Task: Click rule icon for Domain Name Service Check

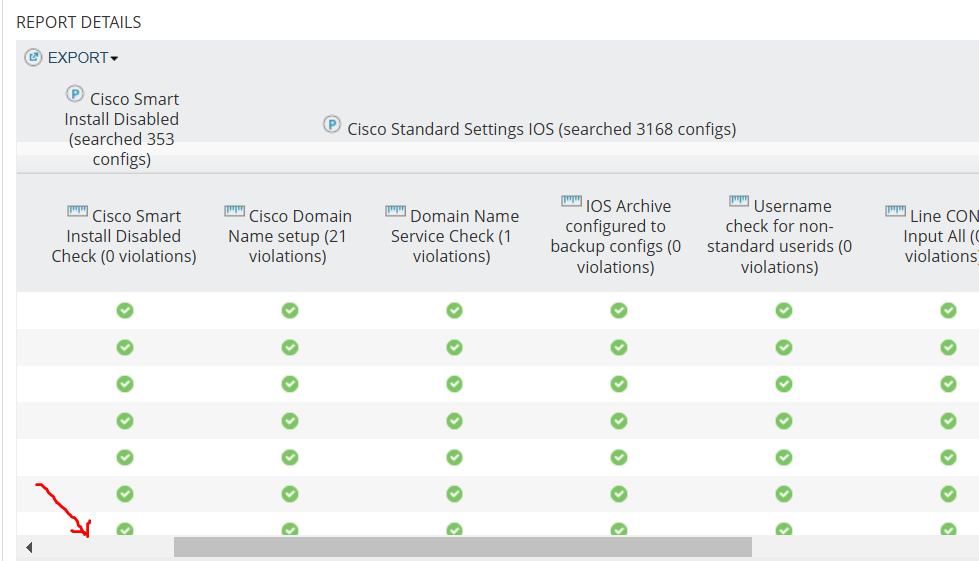Action: coord(395,212)
